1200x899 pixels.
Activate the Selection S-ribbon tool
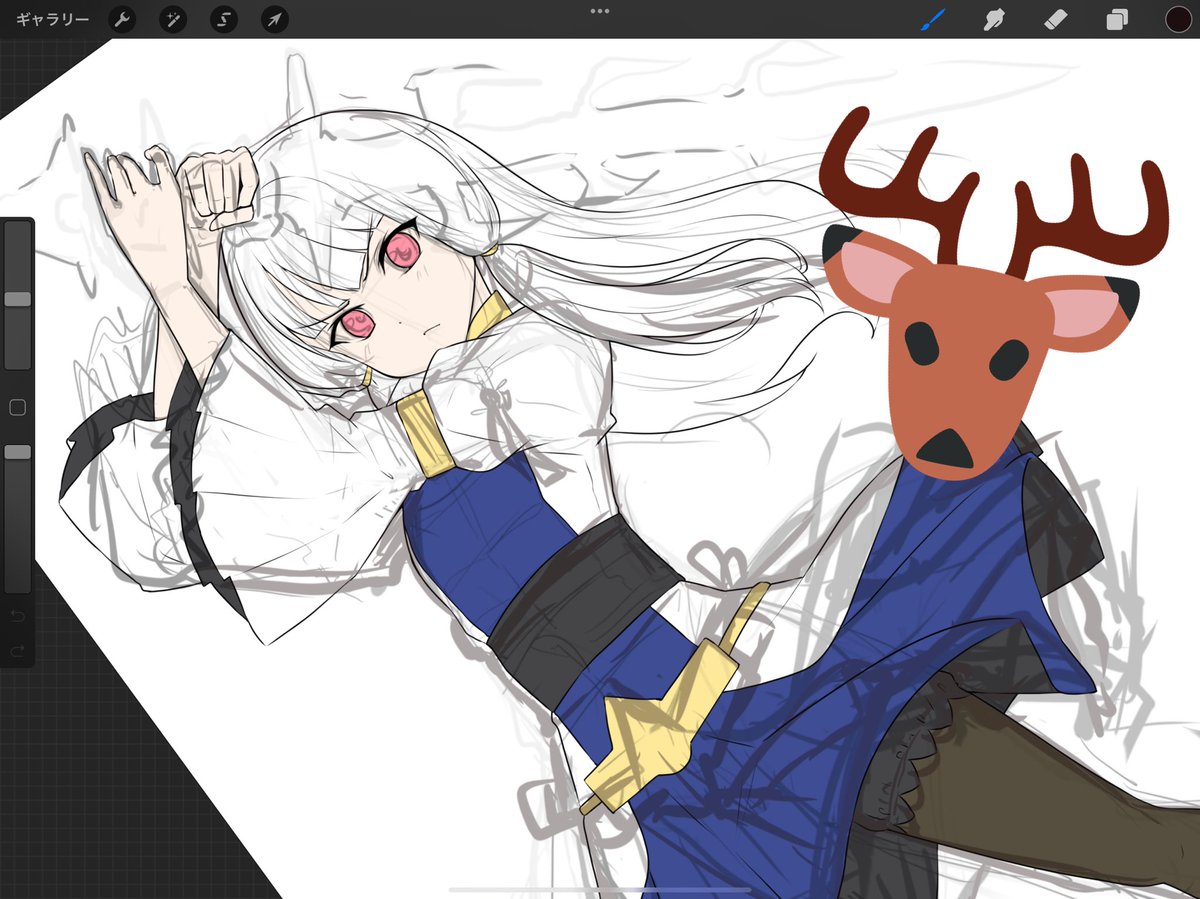(224, 19)
